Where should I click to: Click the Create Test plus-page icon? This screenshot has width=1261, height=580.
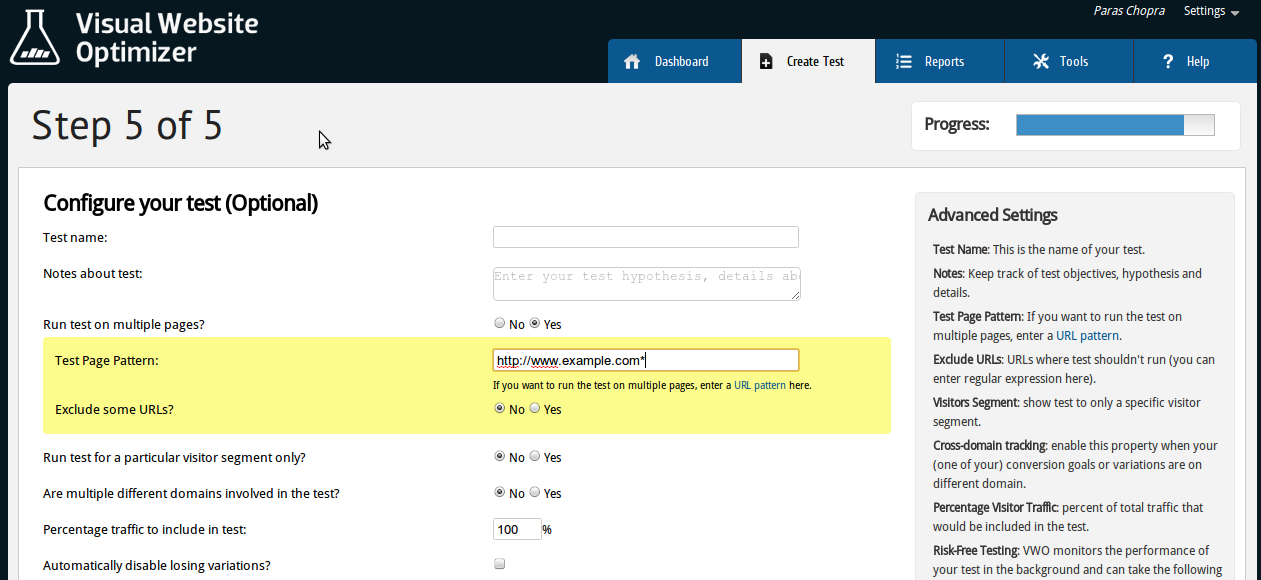click(x=766, y=61)
